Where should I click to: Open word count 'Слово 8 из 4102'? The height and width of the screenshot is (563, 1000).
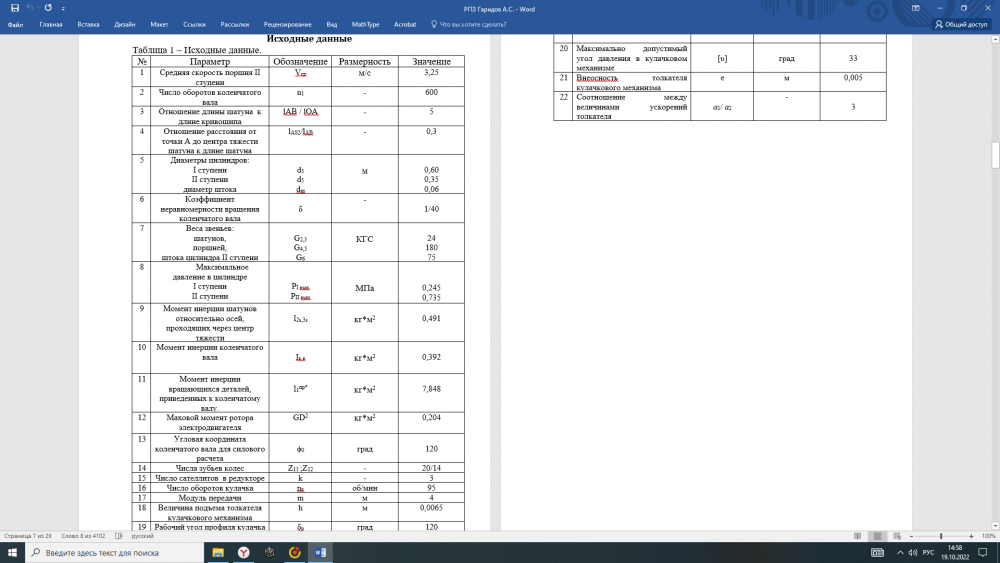pyautogui.click(x=84, y=536)
